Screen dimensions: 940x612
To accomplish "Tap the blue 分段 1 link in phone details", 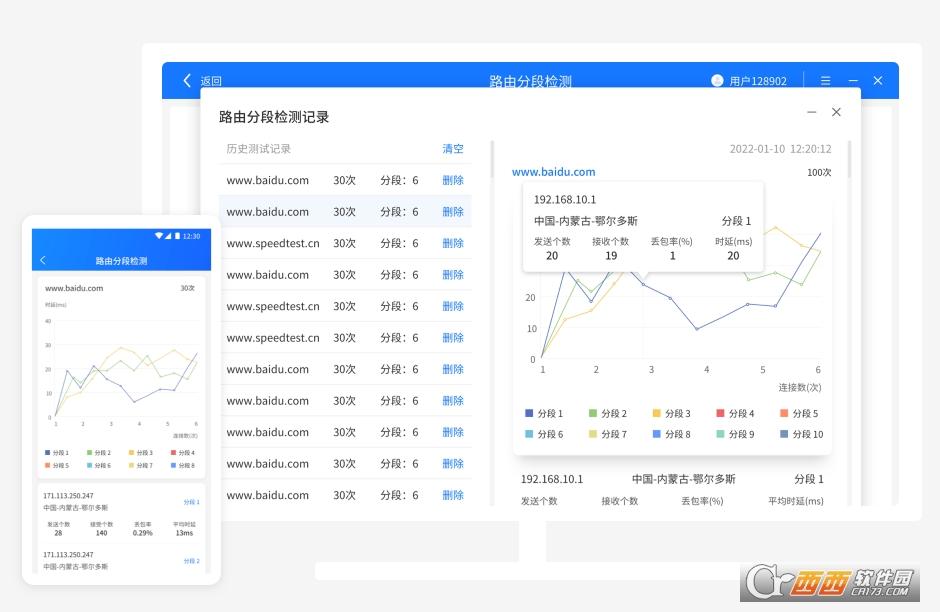I will tap(191, 502).
